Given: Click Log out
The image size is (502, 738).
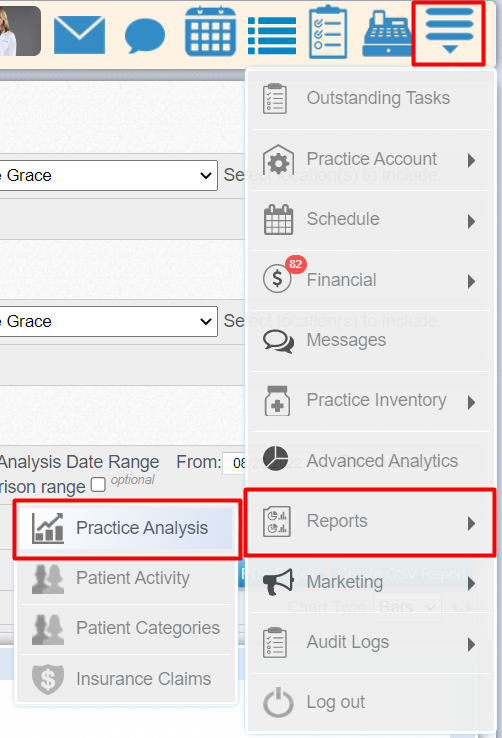Looking at the screenshot, I should pos(371,702).
